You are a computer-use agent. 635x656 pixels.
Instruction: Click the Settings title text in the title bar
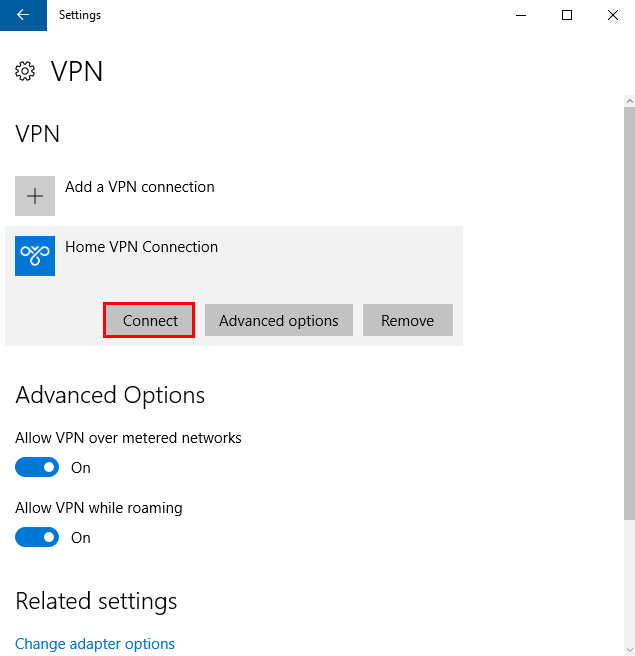(80, 15)
